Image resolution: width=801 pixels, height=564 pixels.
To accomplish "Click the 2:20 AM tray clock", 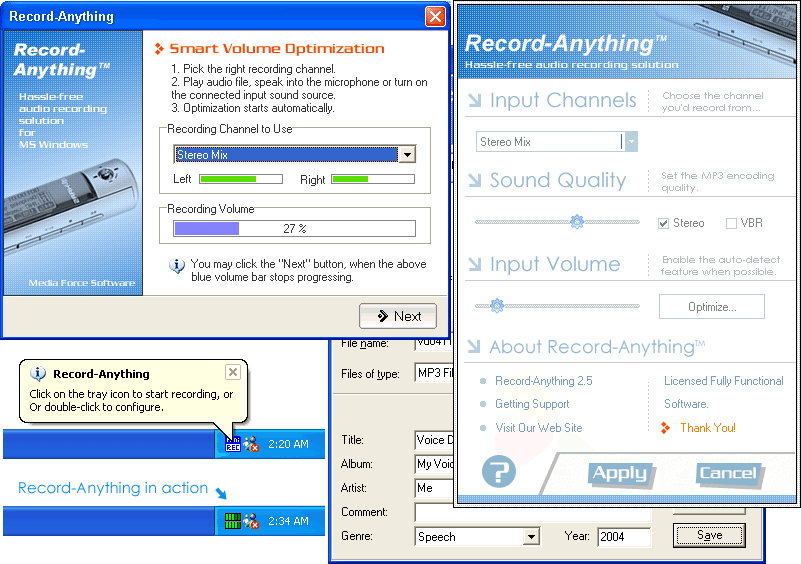I will tap(288, 444).
